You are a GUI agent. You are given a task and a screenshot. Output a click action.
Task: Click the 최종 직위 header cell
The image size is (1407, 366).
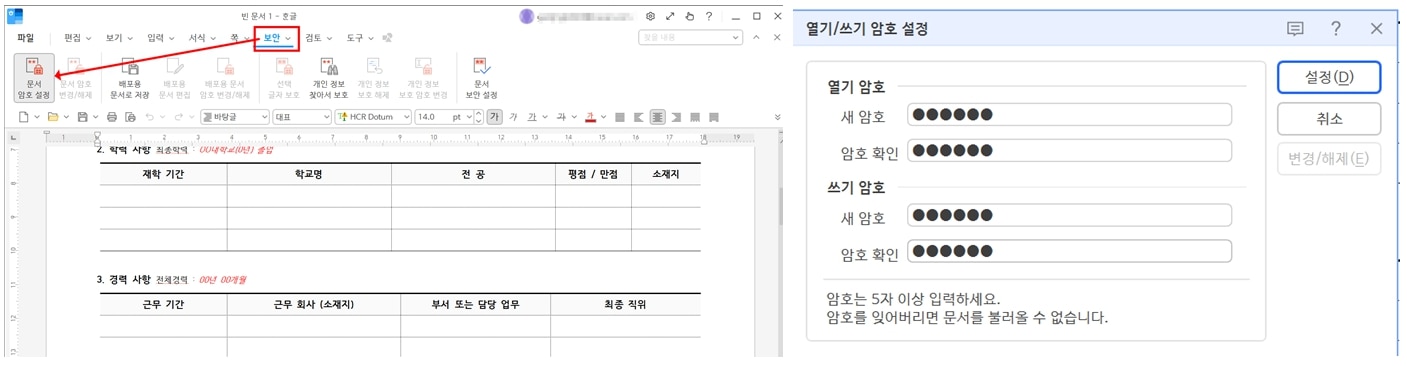625,304
